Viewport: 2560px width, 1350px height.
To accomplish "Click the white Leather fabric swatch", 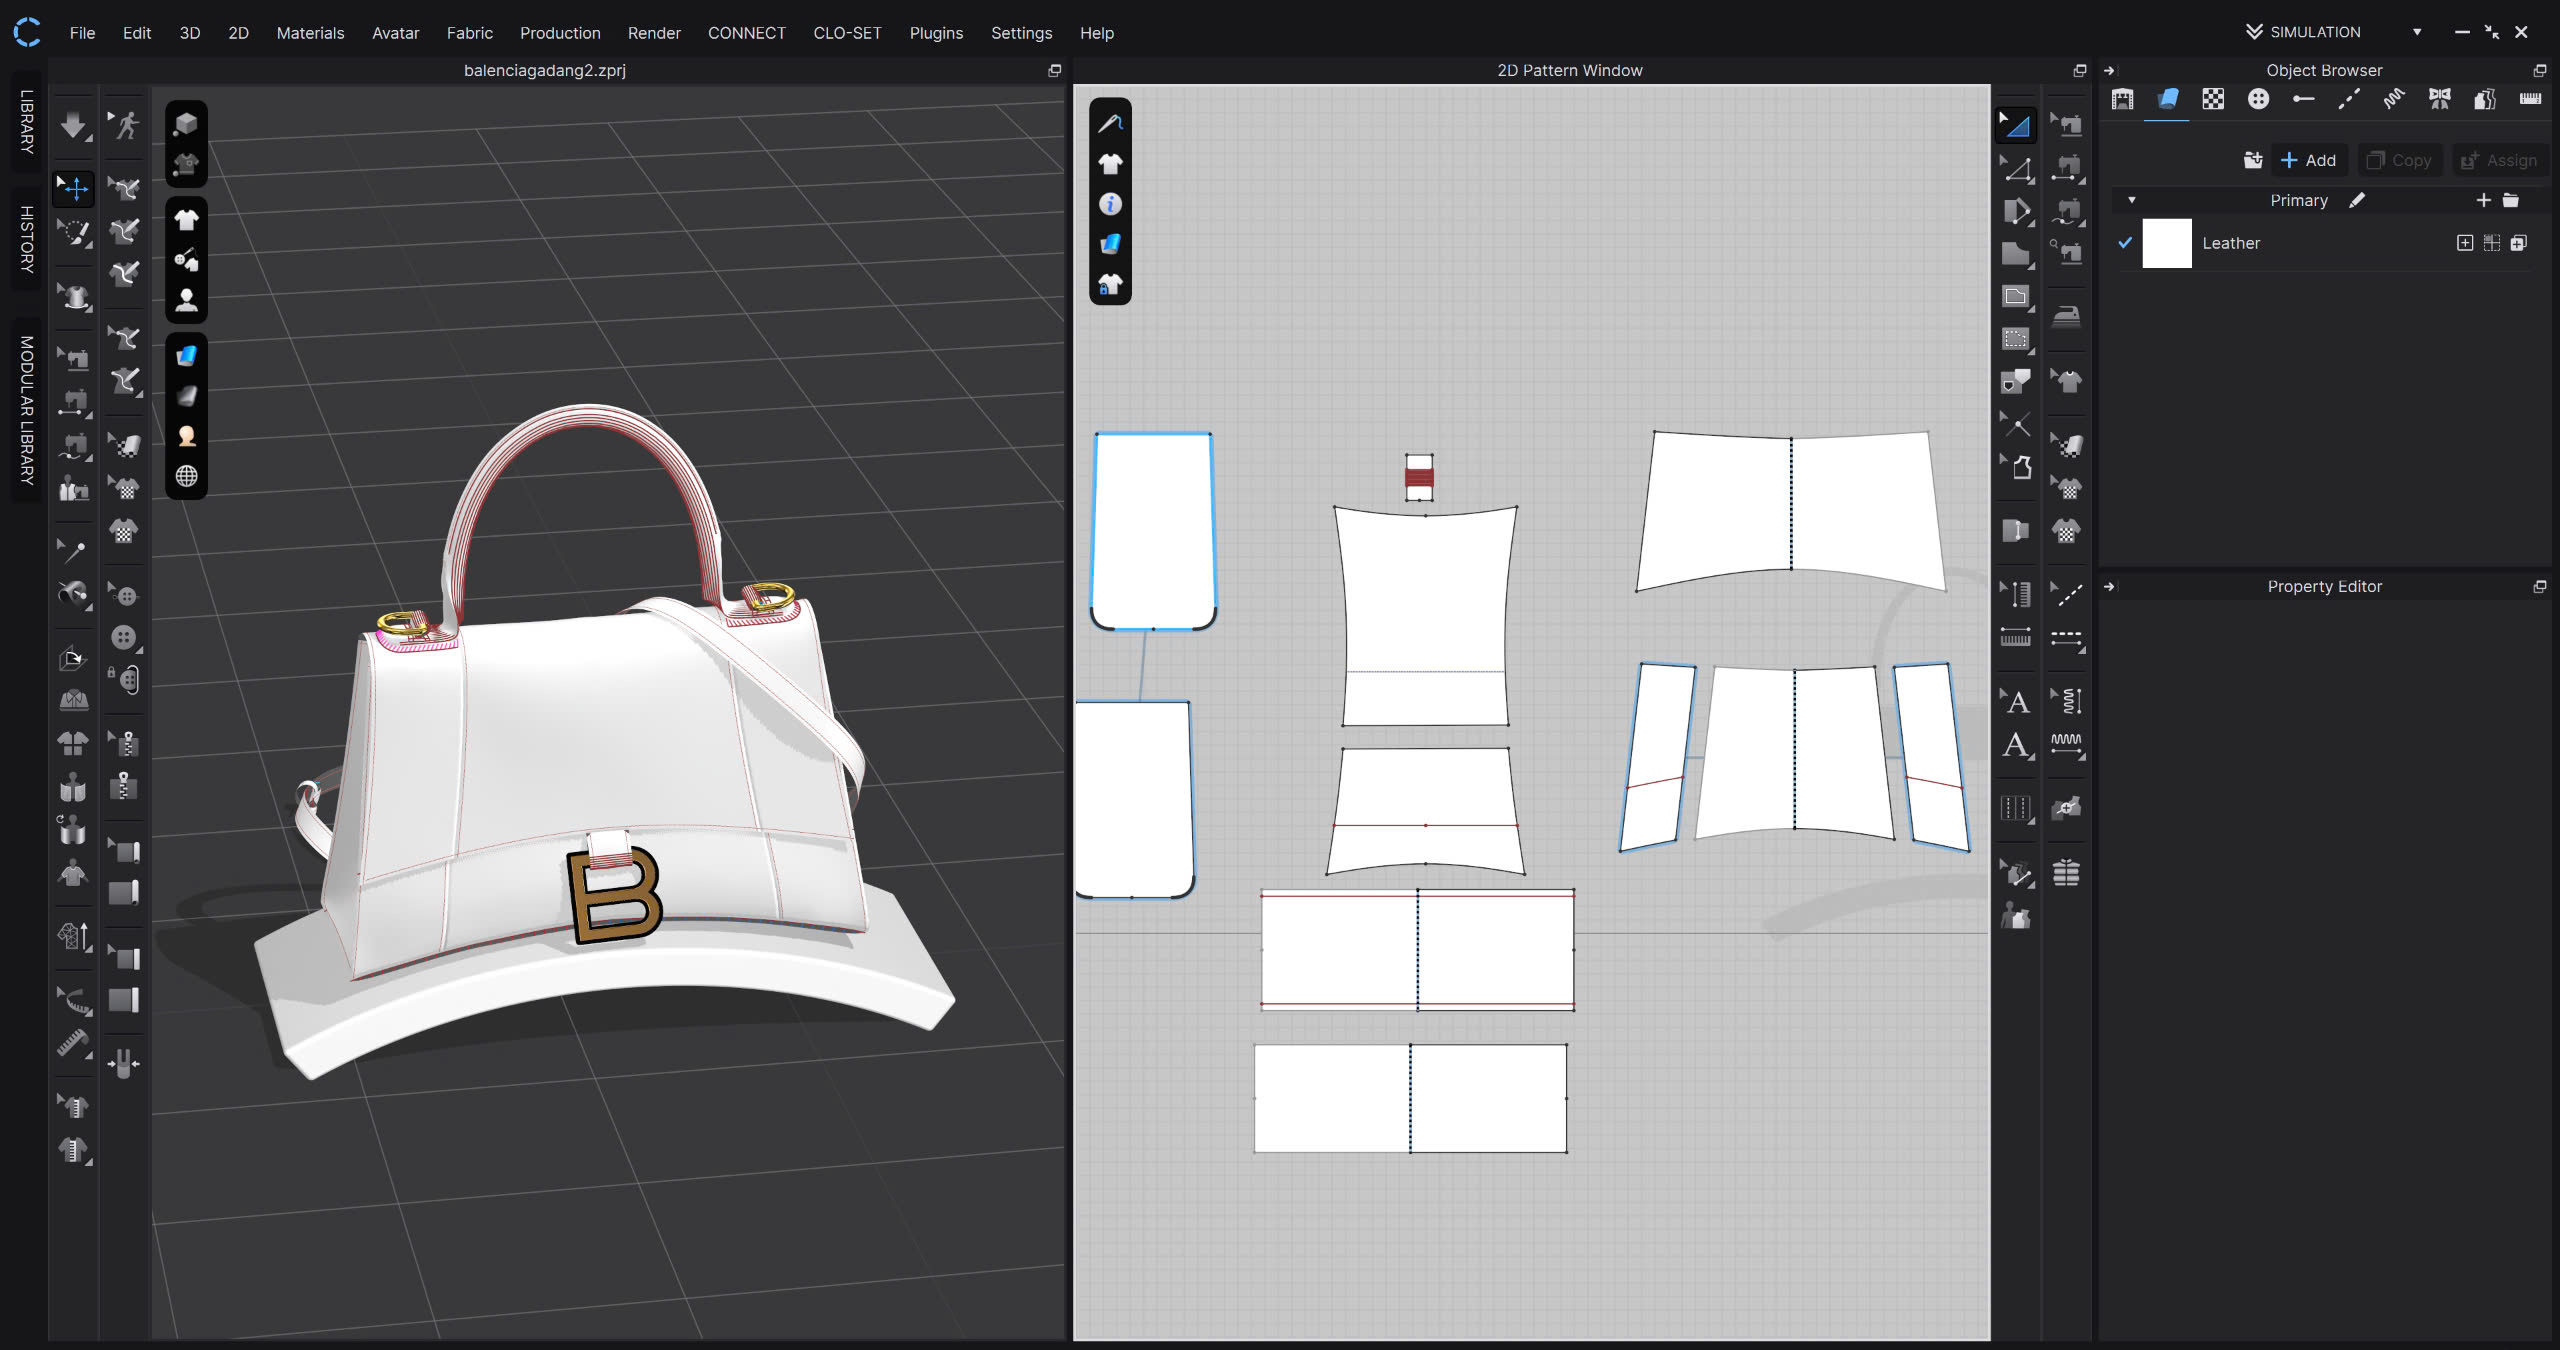I will pyautogui.click(x=2166, y=243).
